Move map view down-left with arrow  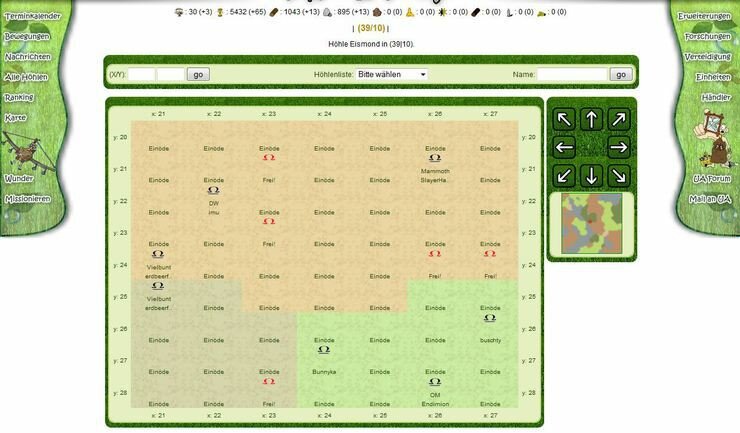coord(564,176)
